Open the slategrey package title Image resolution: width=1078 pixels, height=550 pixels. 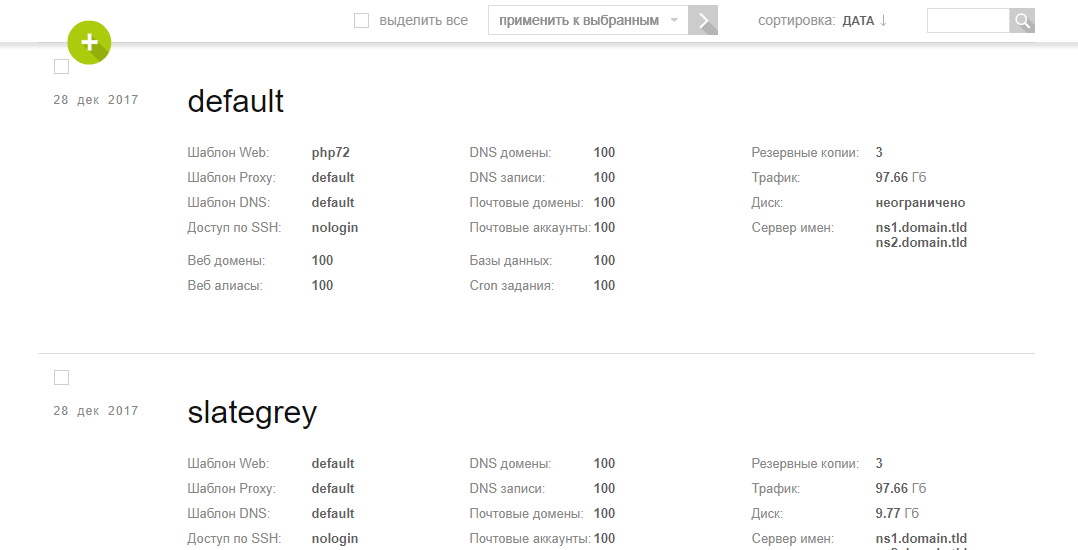click(x=252, y=412)
